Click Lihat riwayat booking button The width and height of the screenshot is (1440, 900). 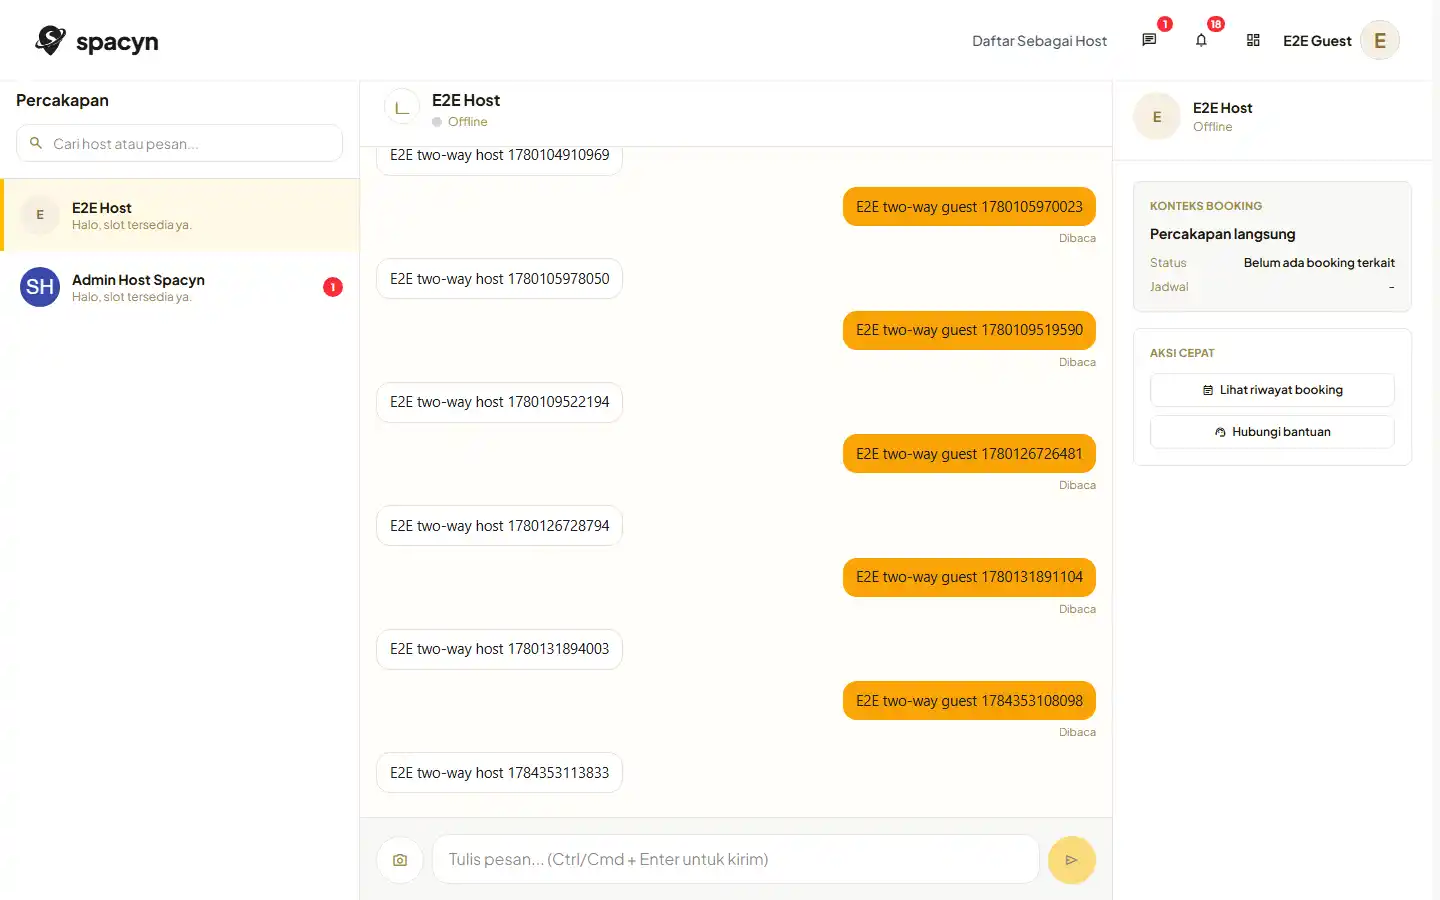tap(1272, 390)
